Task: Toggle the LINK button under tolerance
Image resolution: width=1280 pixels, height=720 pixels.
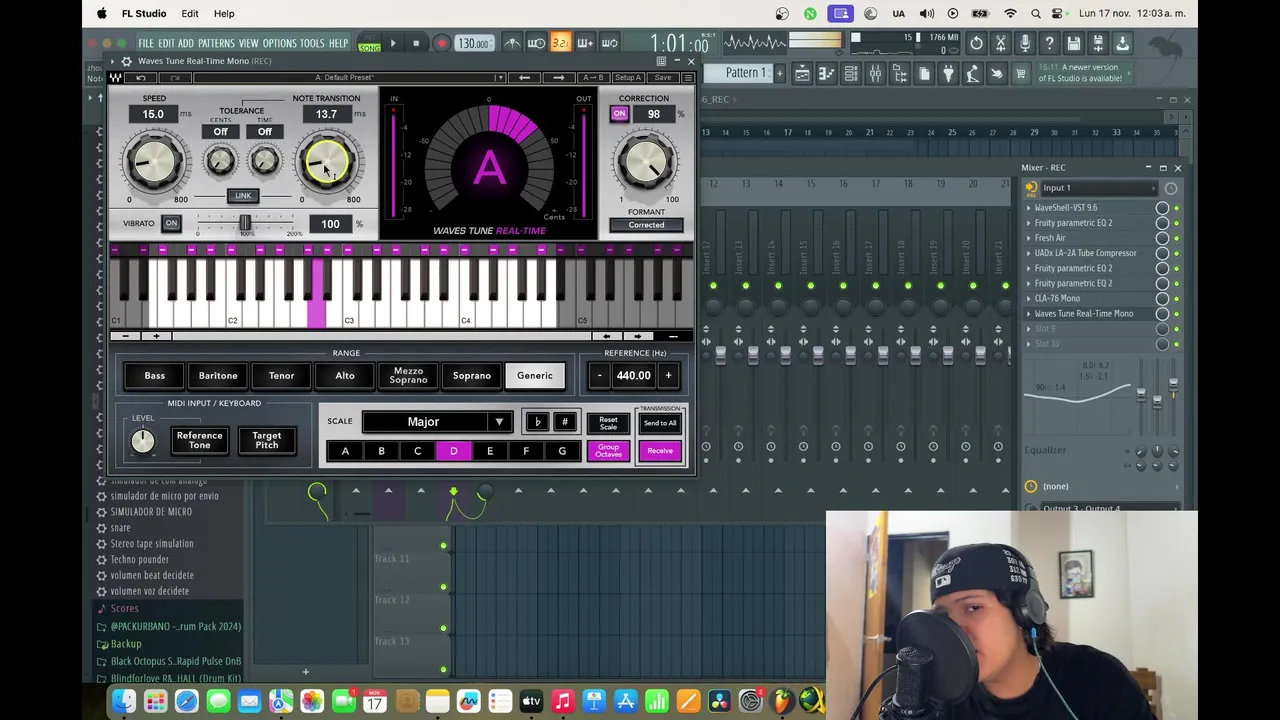Action: pos(243,196)
